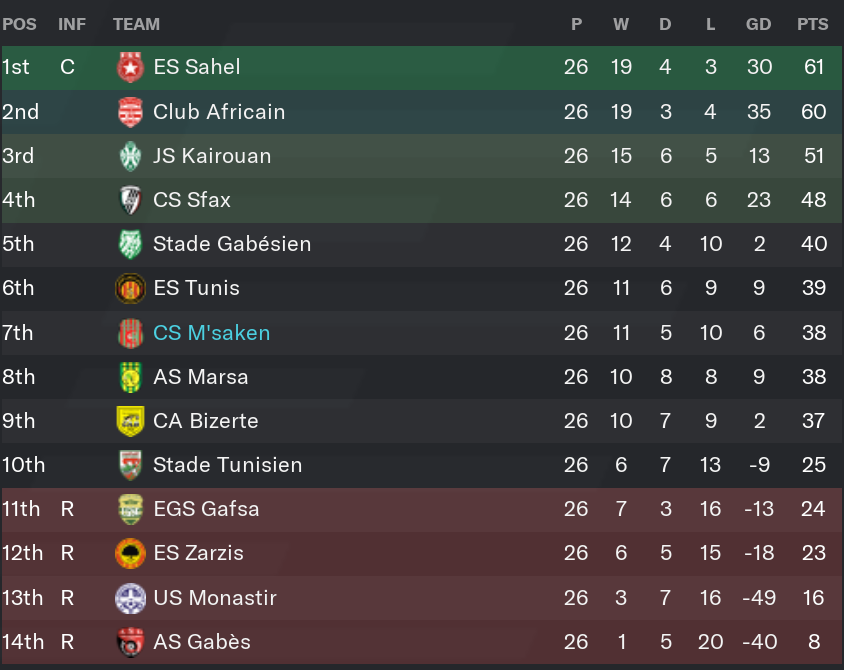
Task: Click the AS Marsa team badge
Action: 130,377
